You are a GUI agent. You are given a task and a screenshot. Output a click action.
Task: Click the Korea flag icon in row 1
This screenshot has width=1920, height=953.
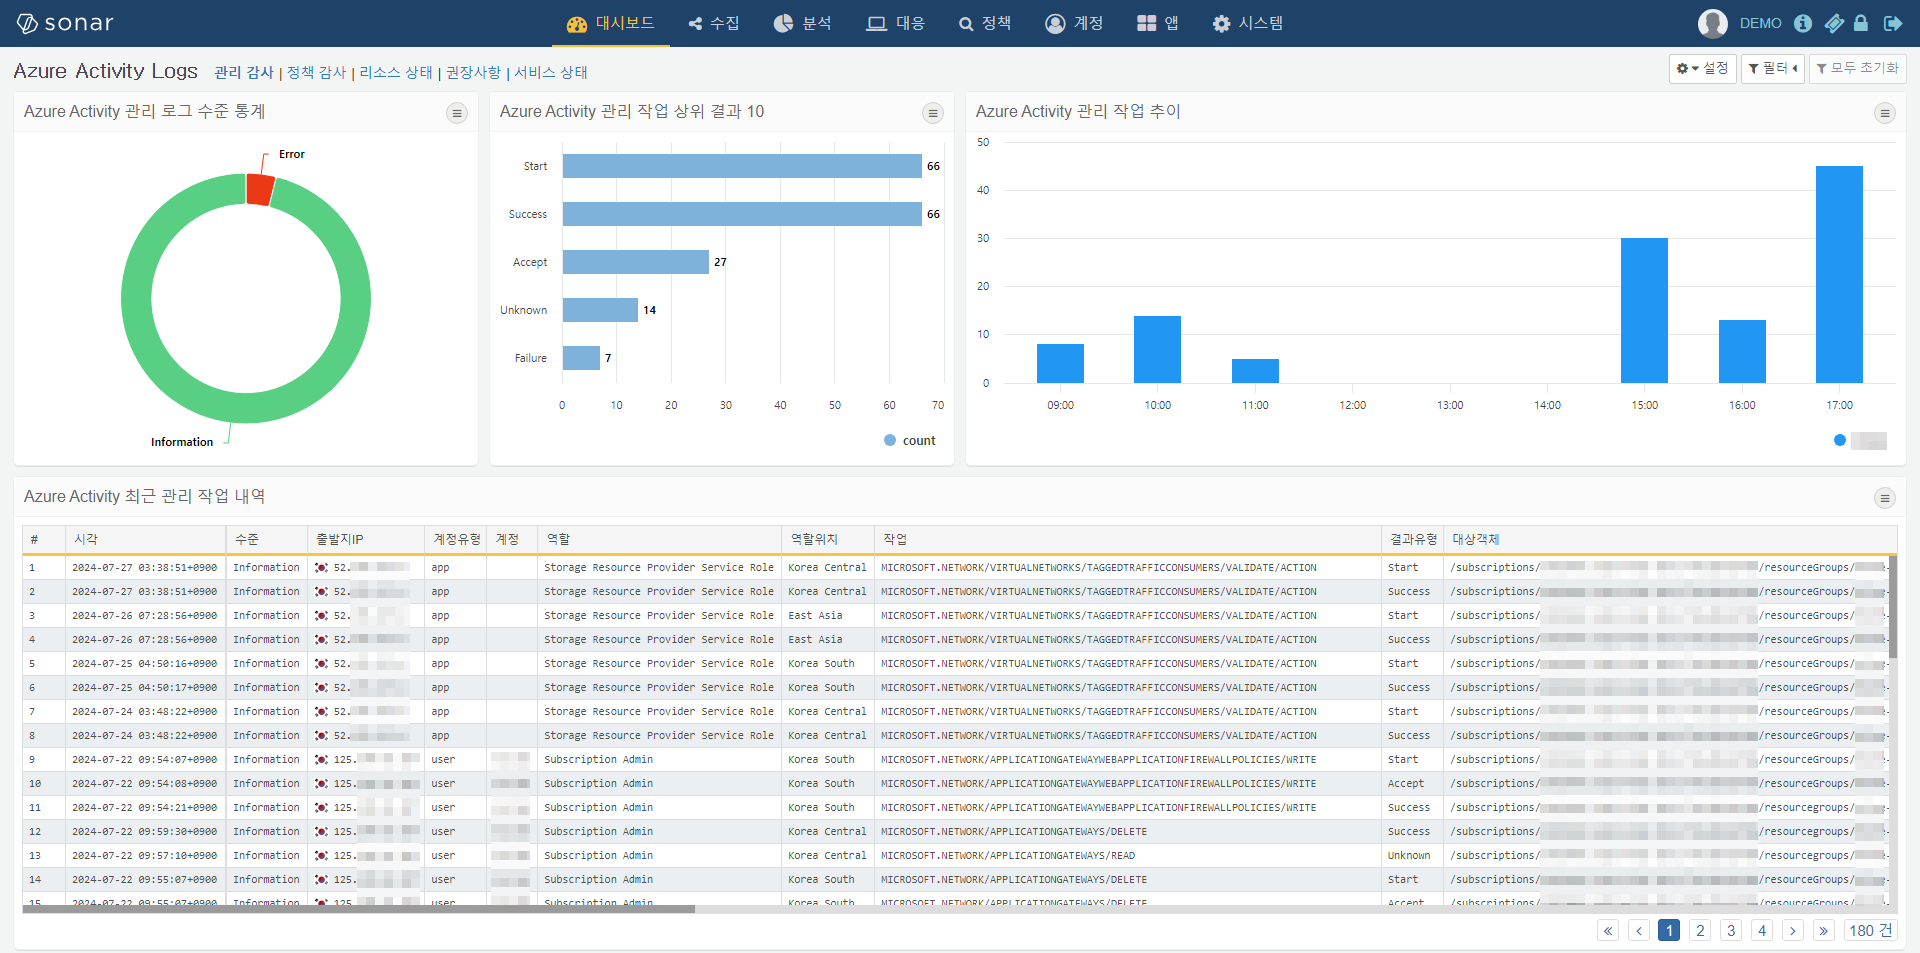[x=321, y=567]
